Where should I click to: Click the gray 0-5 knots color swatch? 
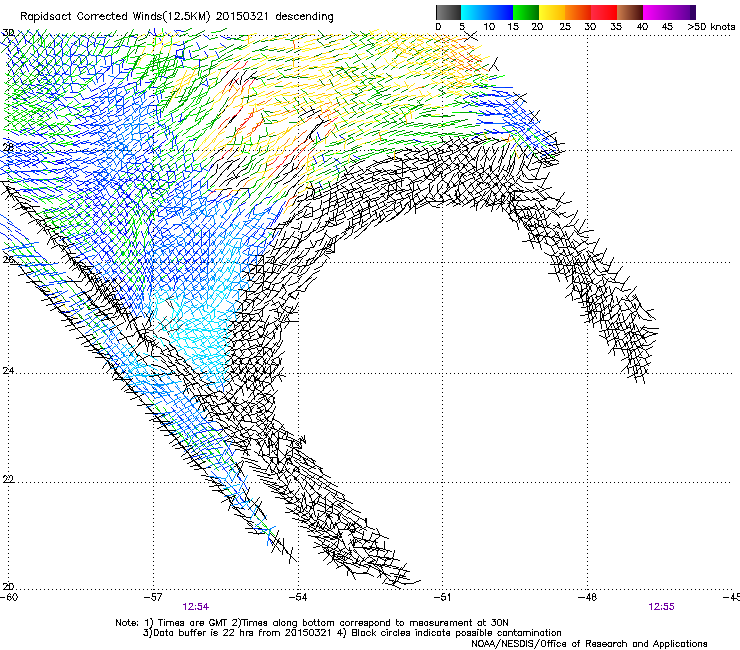point(448,12)
